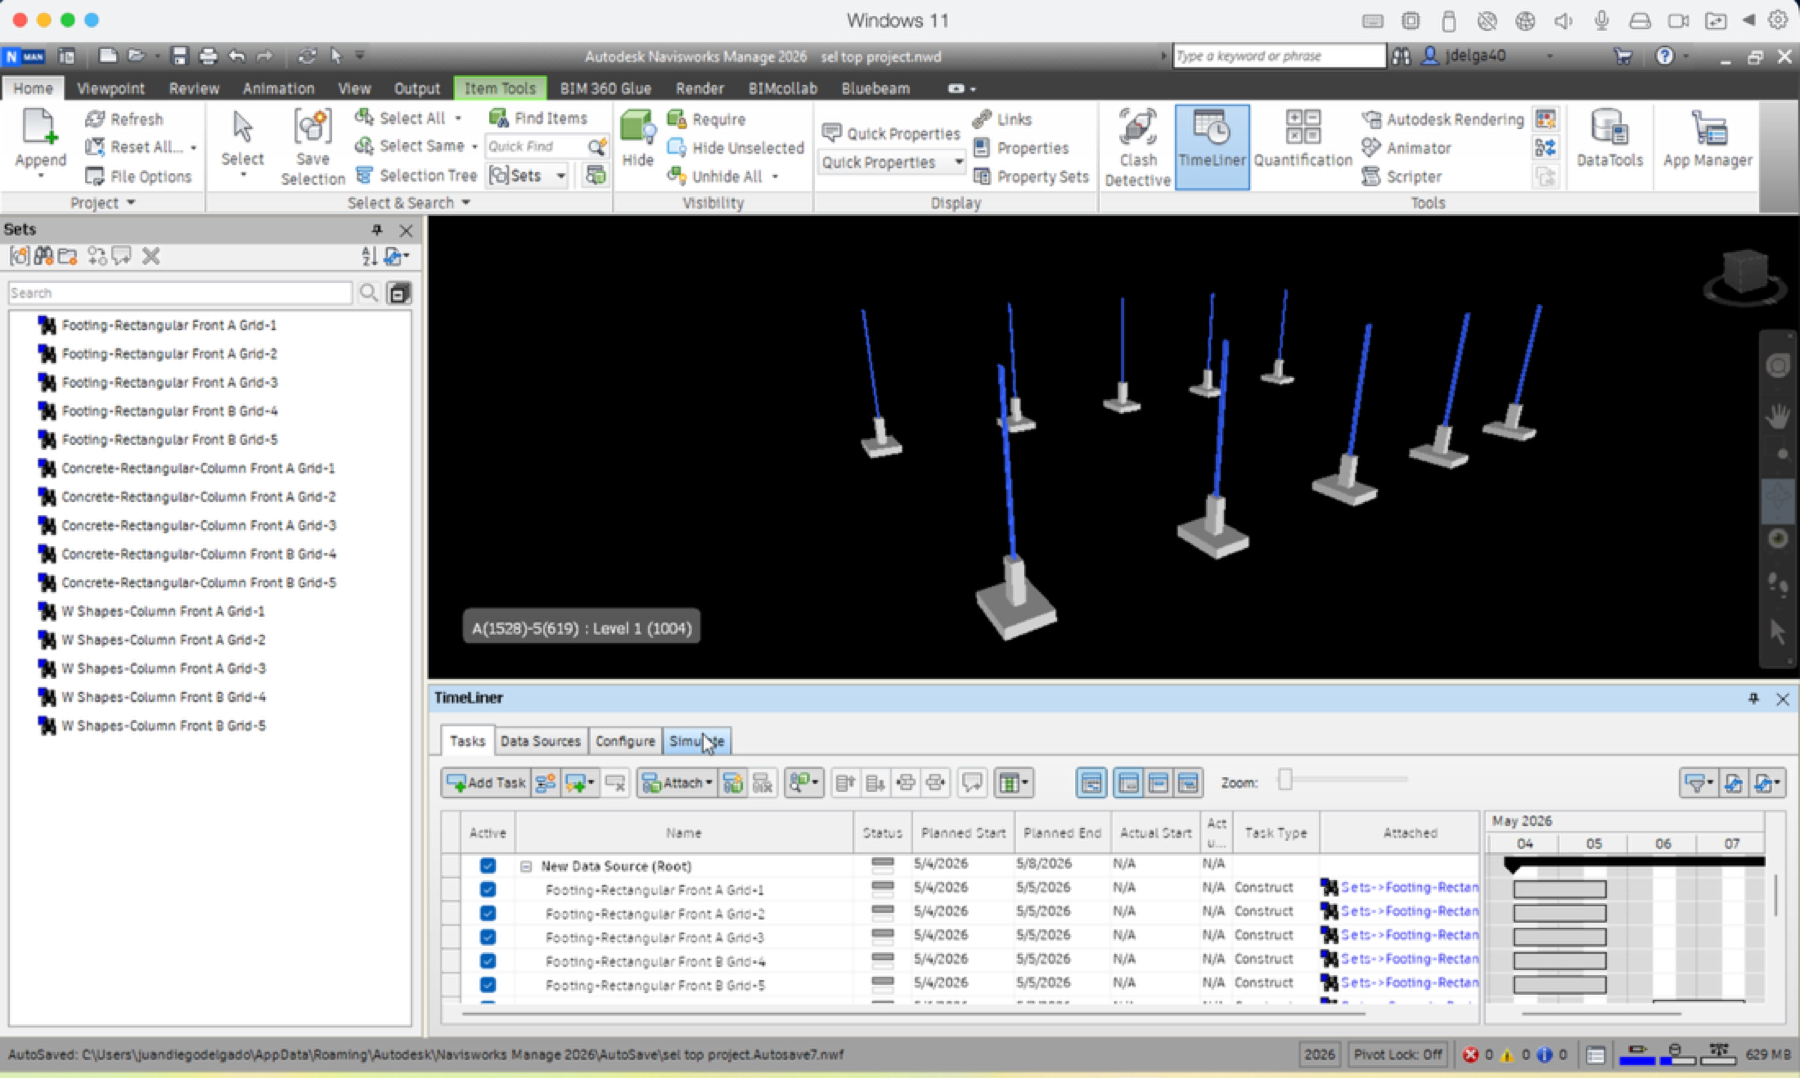Uncheck Active for Footing-Rectangular Front A Grid-3 task
1800x1078 pixels.
(488, 937)
